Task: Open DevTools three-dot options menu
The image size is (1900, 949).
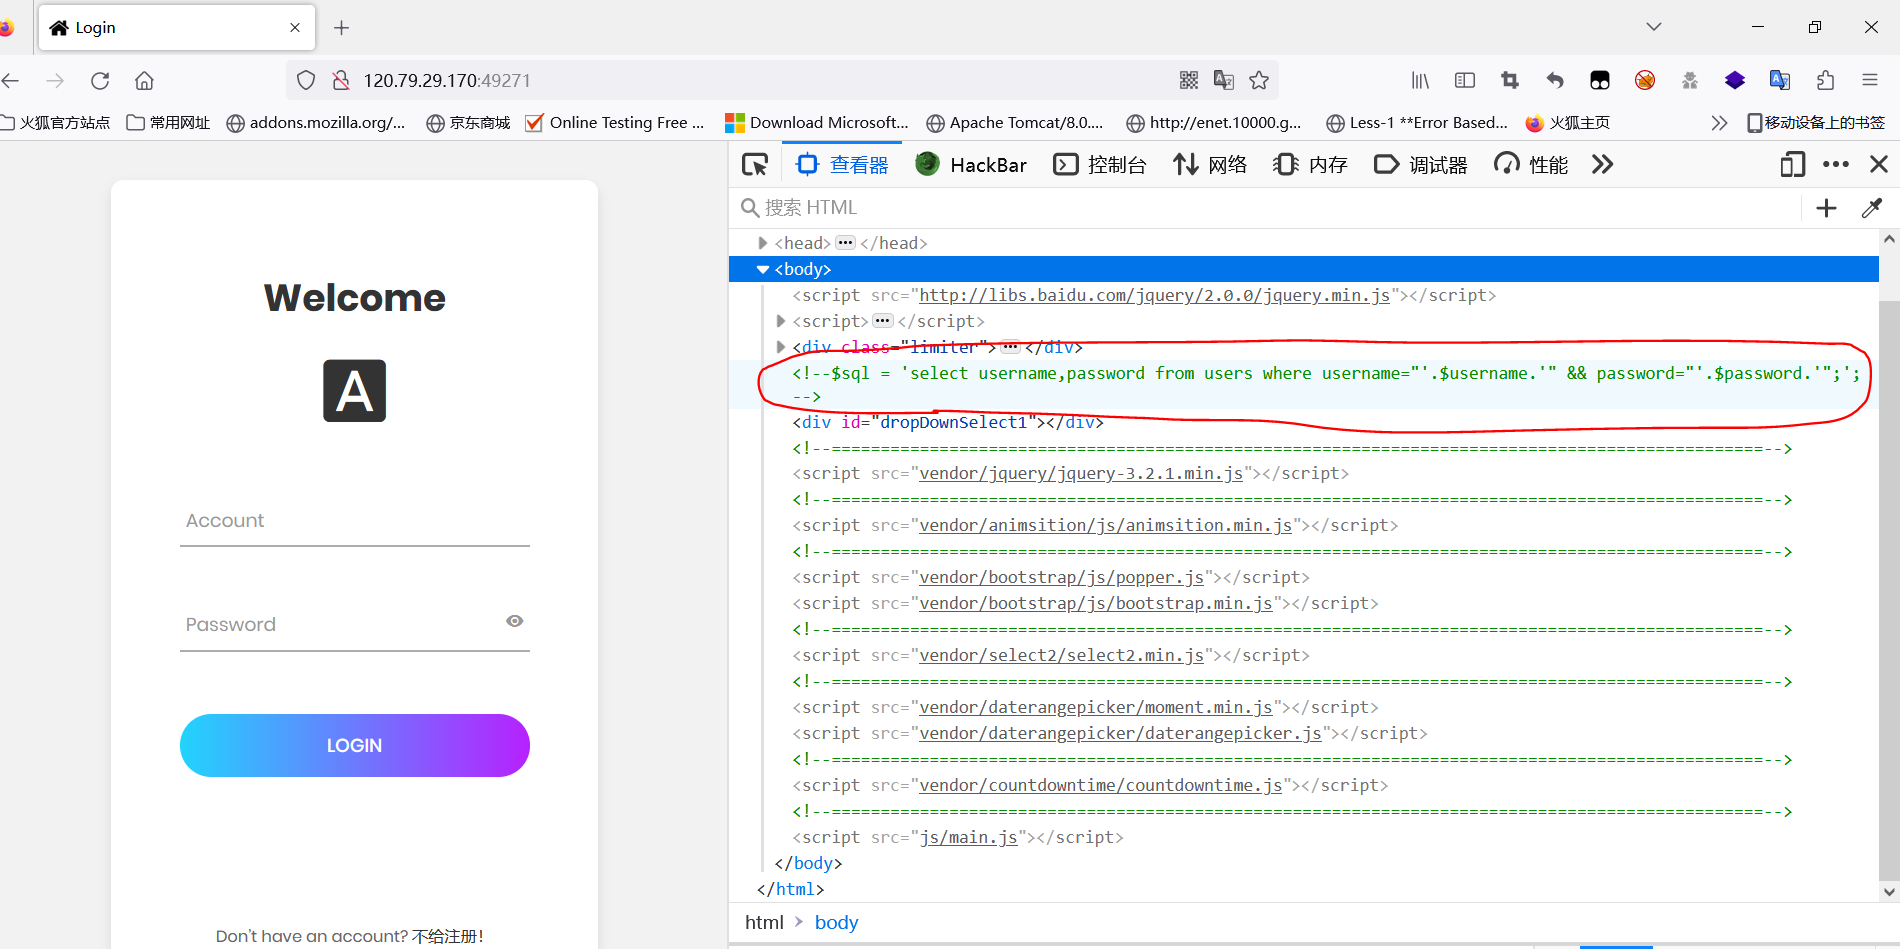Action: pos(1836,164)
